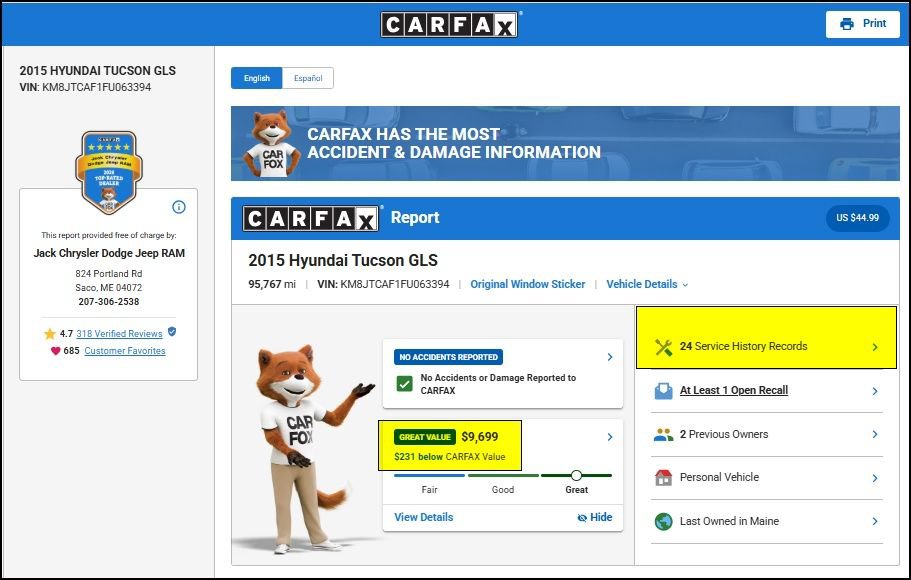
Task: Click the pink heart favorites icon
Action: click(x=55, y=350)
